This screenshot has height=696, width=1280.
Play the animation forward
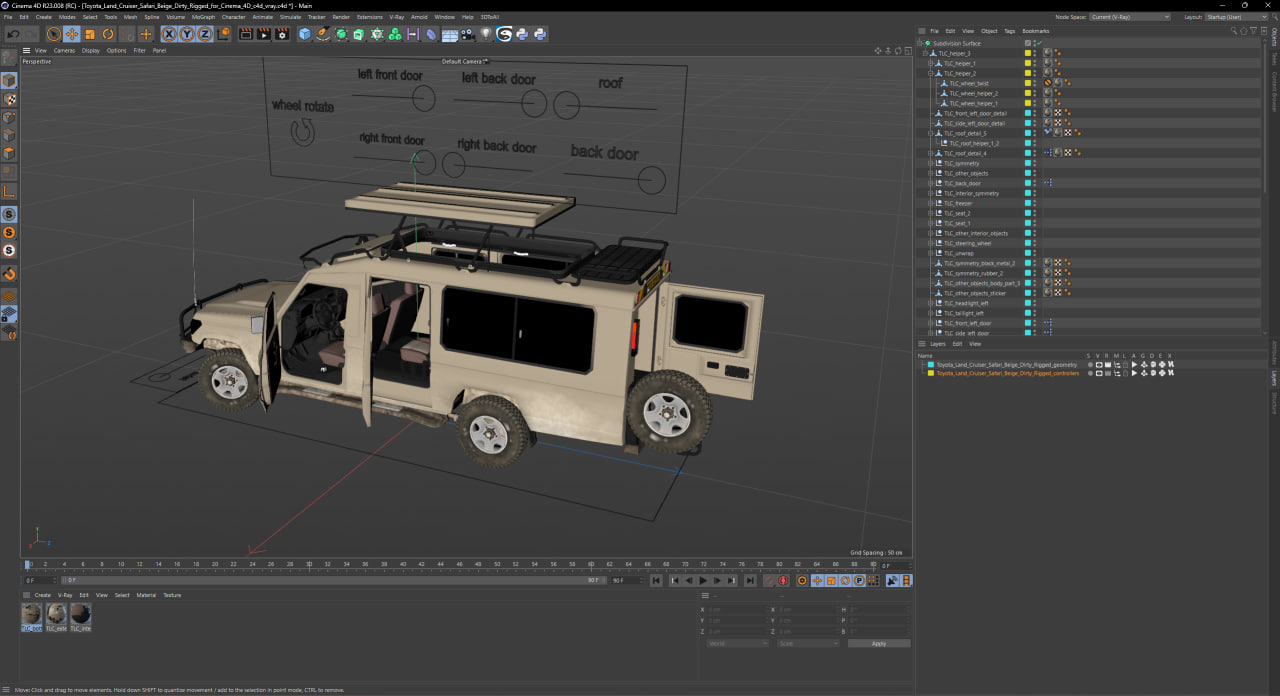pyautogui.click(x=703, y=580)
